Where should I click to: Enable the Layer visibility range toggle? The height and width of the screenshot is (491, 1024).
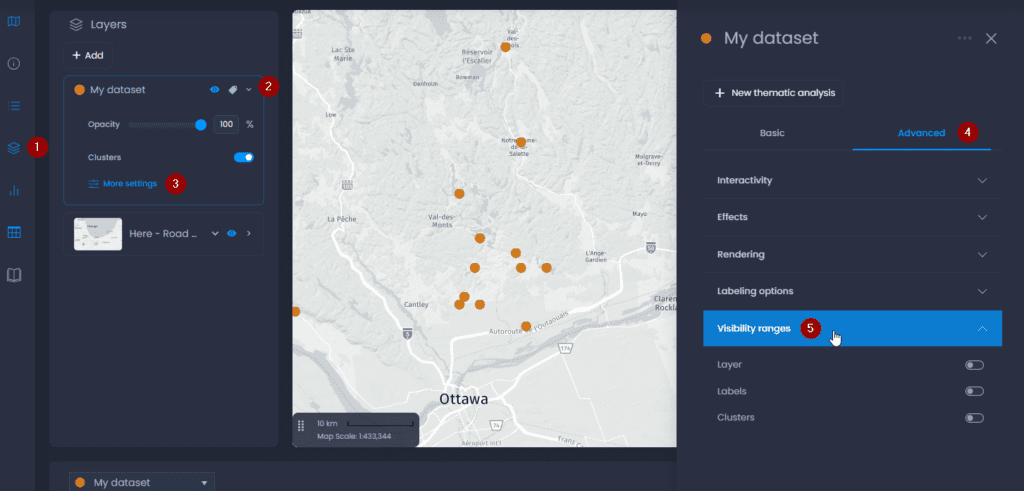[x=974, y=365]
